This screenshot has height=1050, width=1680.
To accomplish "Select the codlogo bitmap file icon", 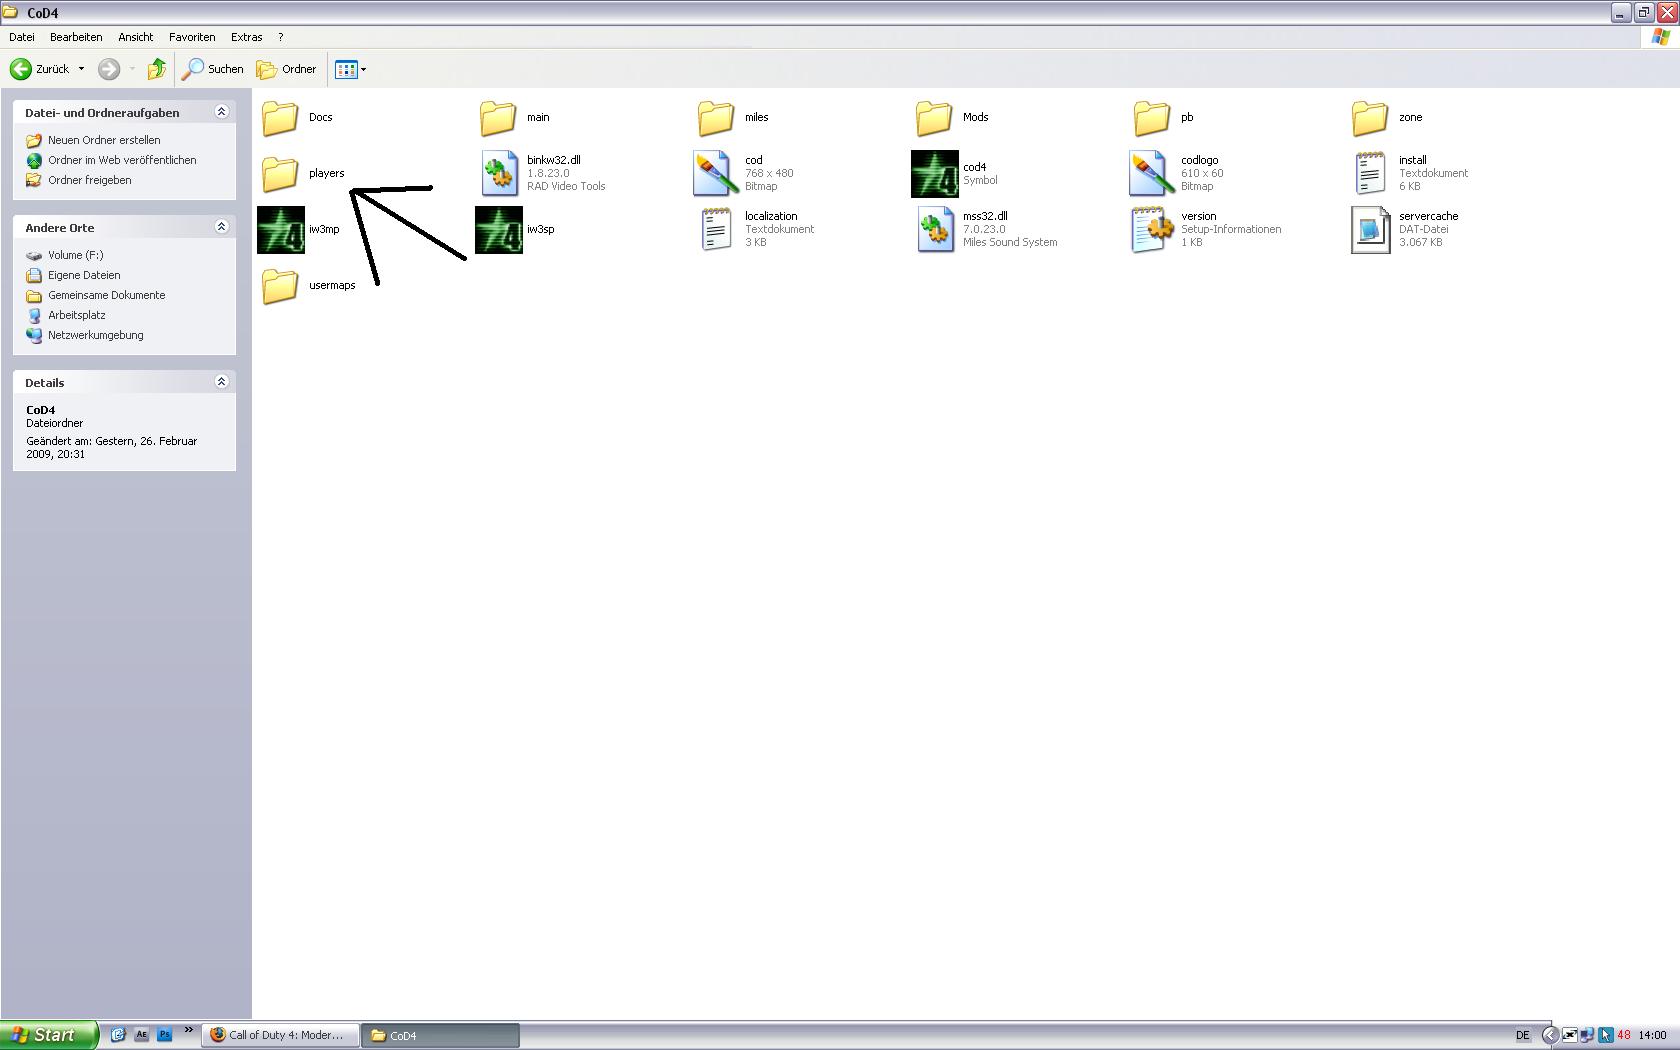I will (x=1151, y=174).
